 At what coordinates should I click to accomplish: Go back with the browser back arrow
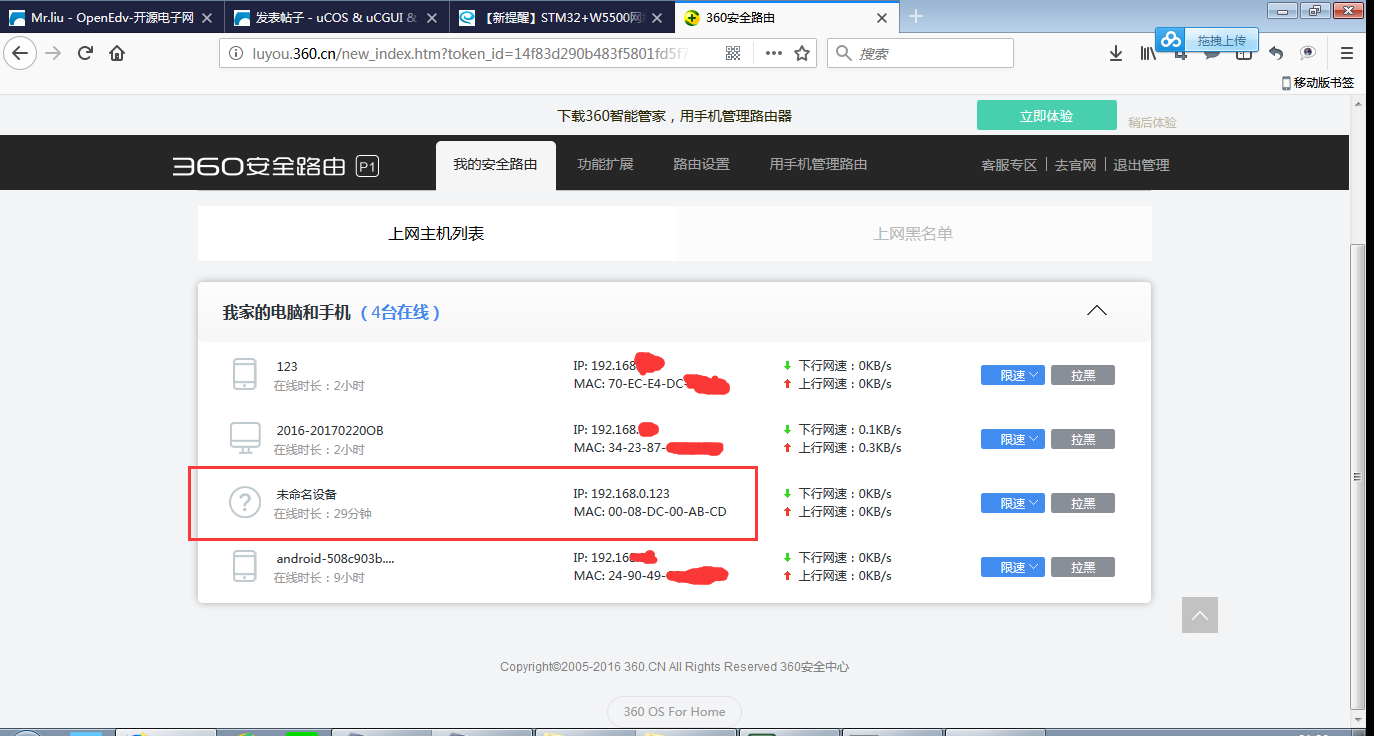pyautogui.click(x=20, y=53)
